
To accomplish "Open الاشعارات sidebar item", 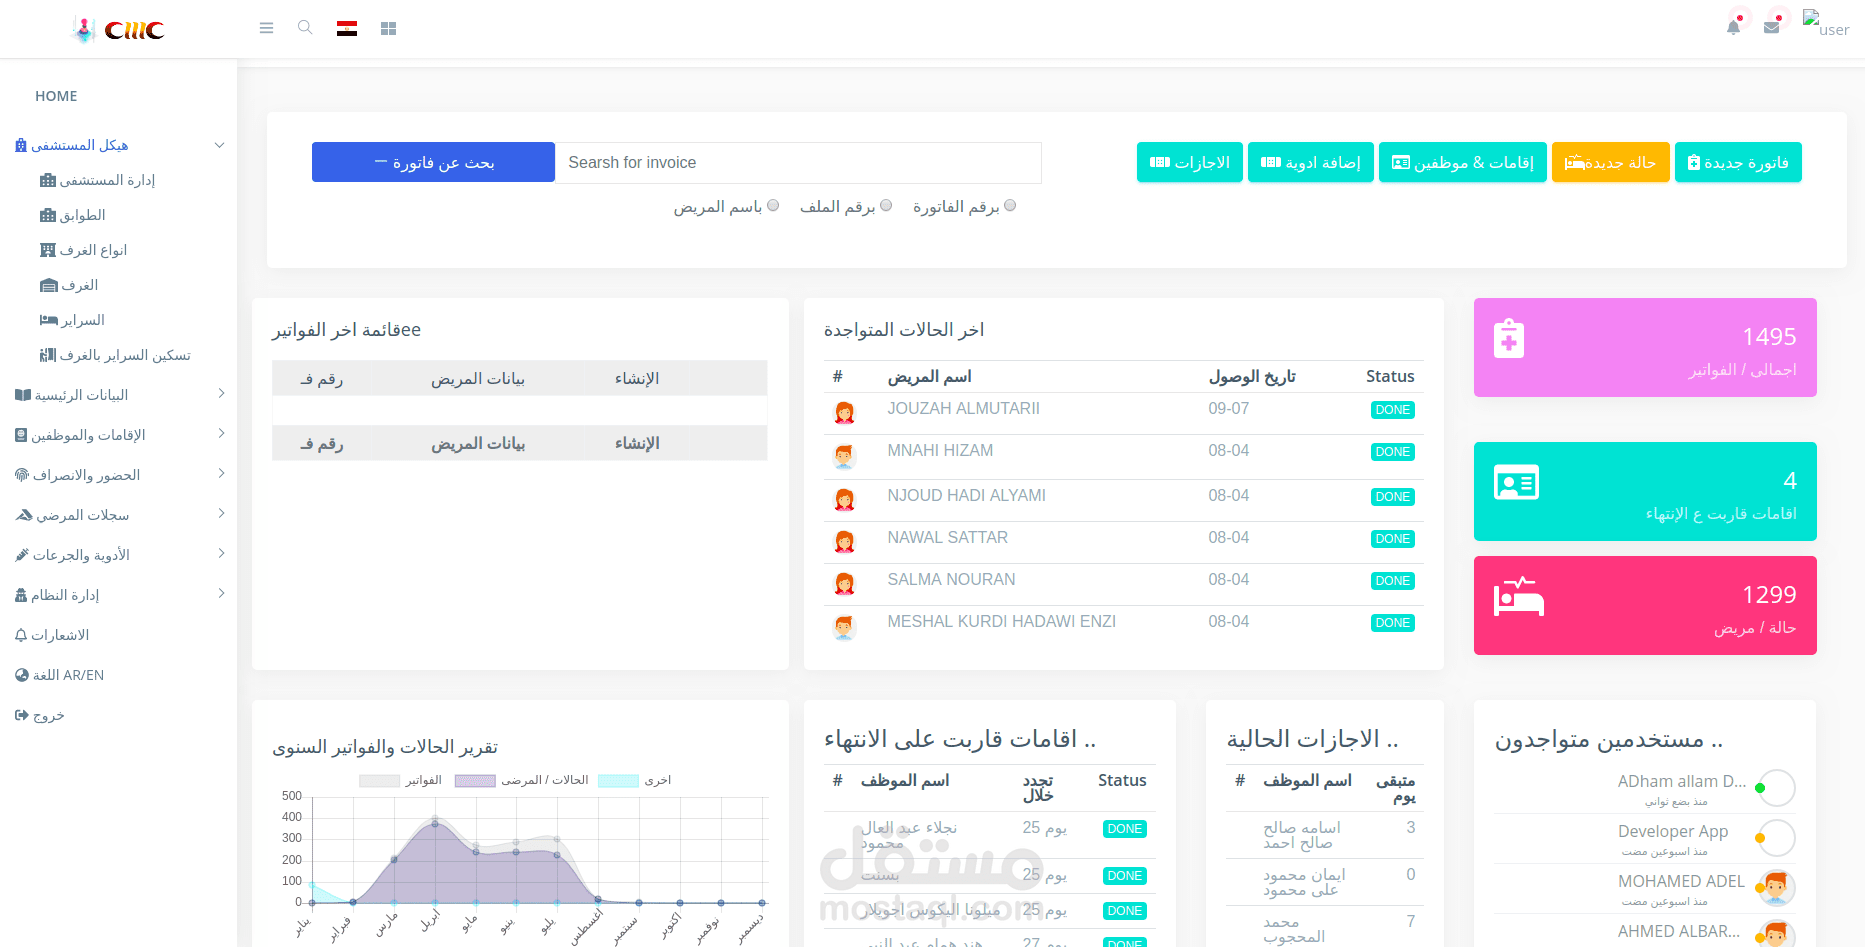I will 52,635.
